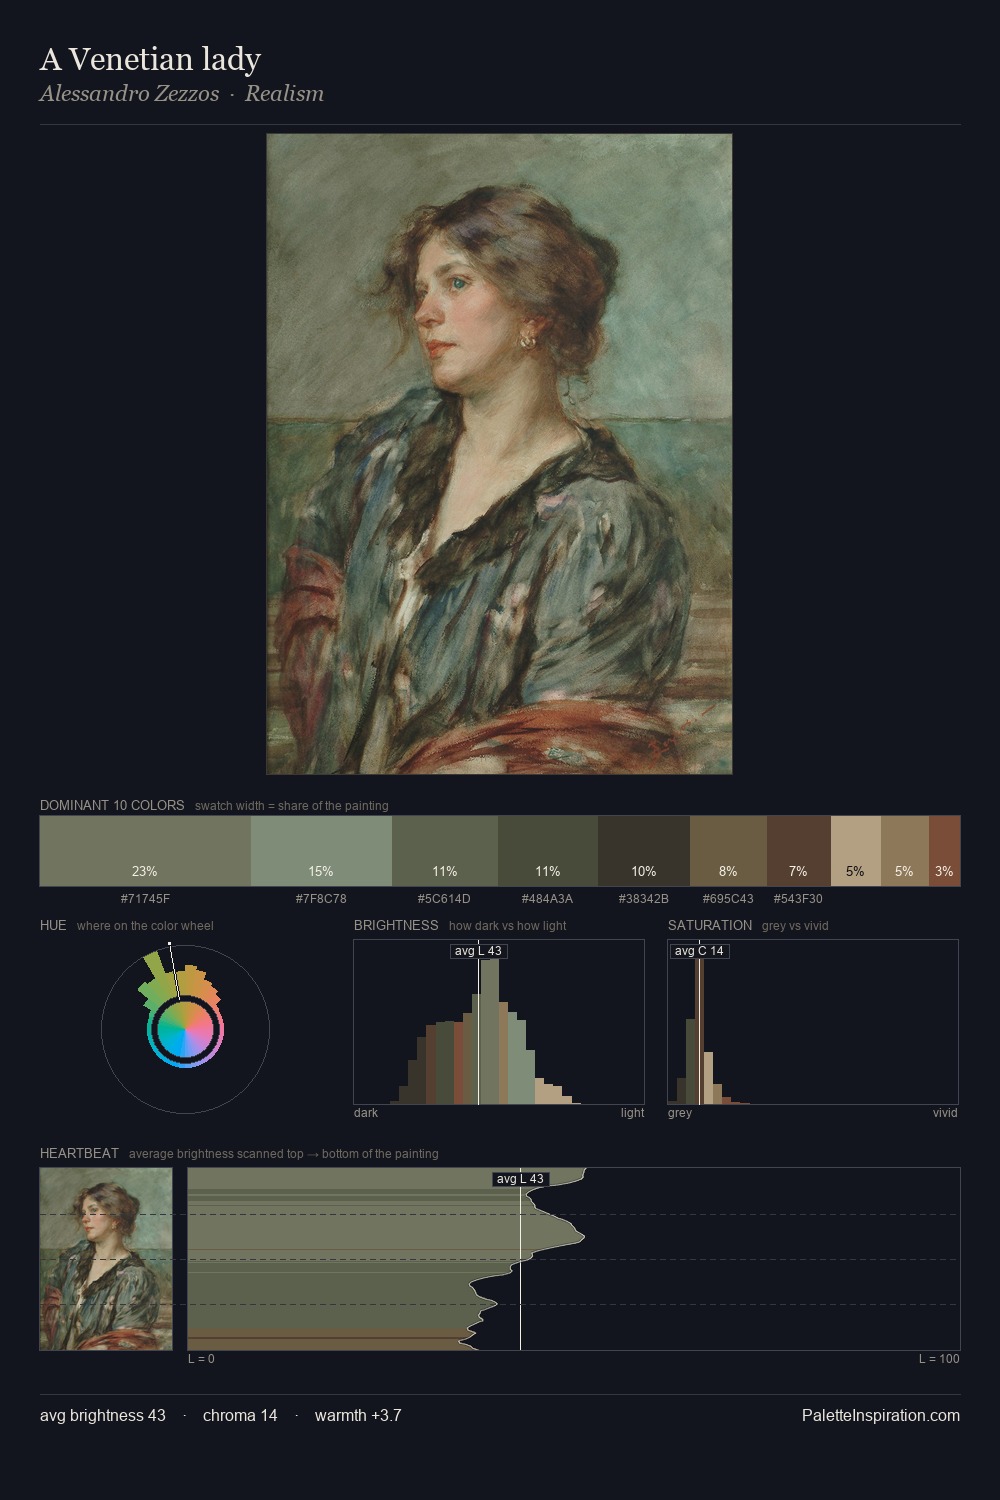
Task: Click 'how dark vs how light' caption
Action: [x=508, y=926]
